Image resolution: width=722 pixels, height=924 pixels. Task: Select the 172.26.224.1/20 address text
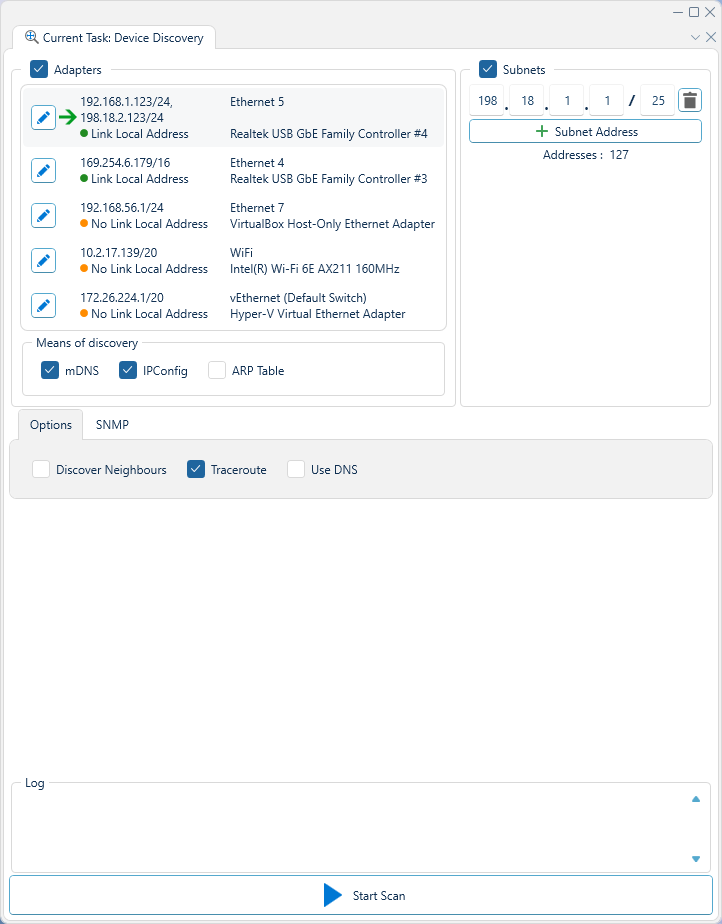point(122,298)
